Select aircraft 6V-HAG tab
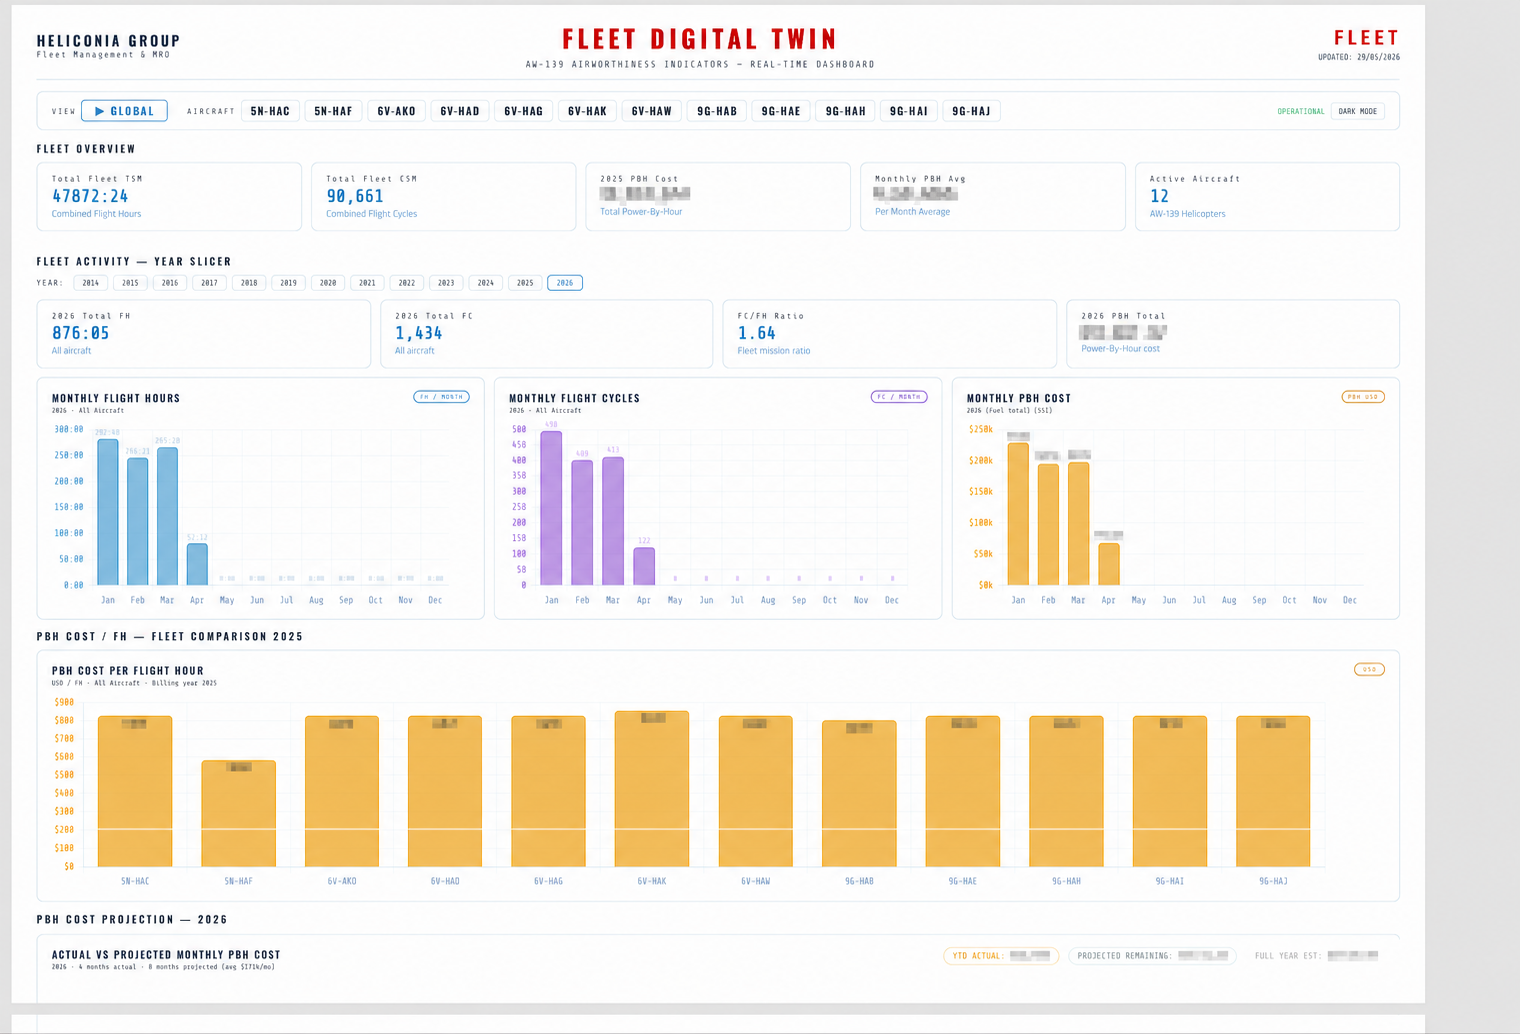The image size is (1520, 1034). (x=524, y=111)
